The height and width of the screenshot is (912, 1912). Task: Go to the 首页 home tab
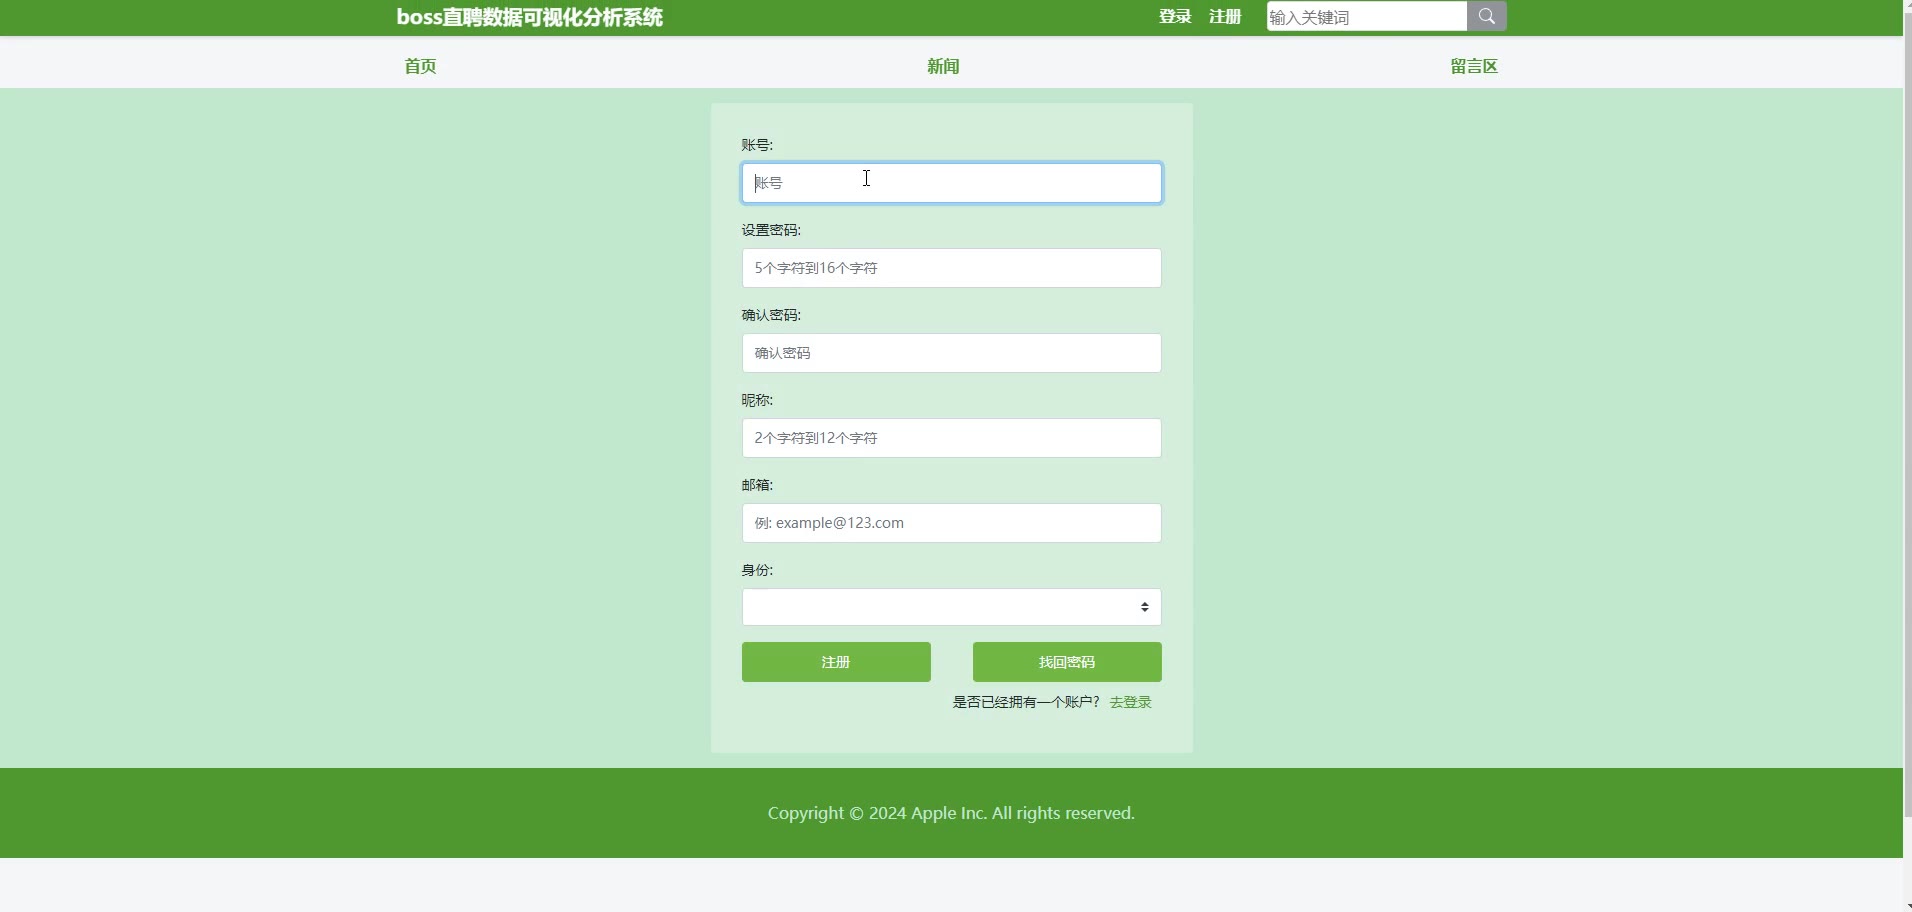(x=420, y=66)
